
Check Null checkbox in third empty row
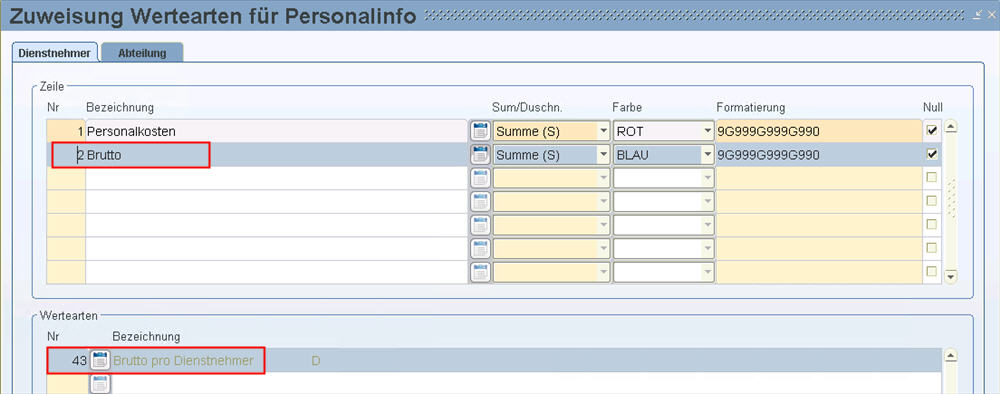click(x=932, y=224)
